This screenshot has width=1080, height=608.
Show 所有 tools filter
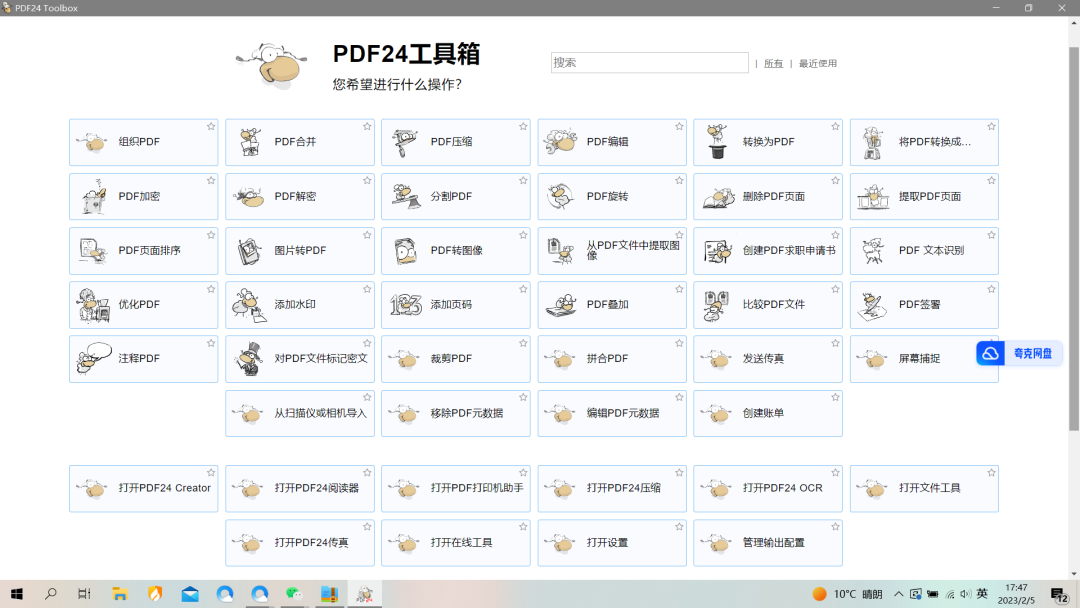coord(773,63)
